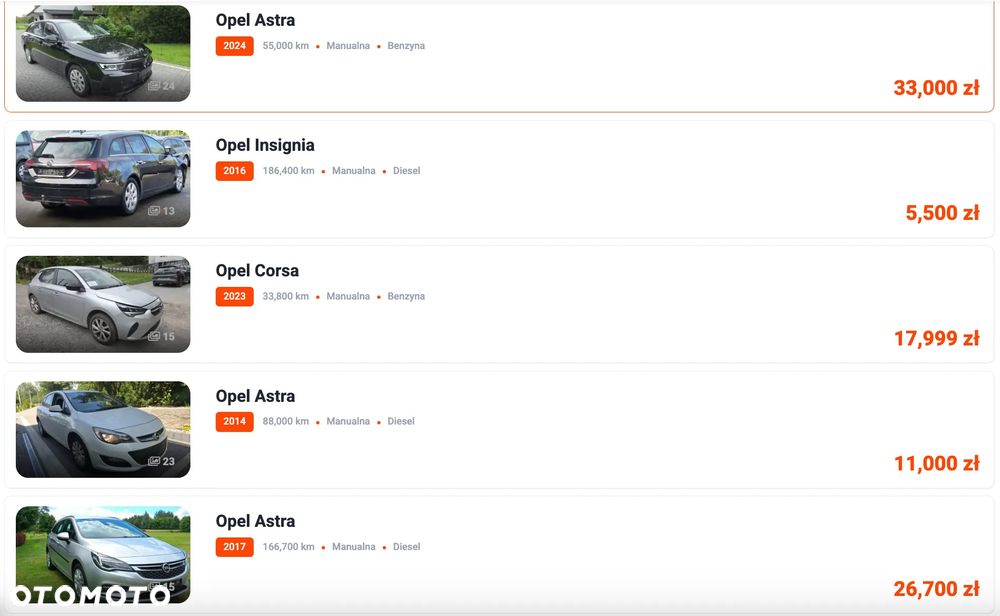Open the Opel Astra title priced 26,700 zł
Image resolution: width=1000 pixels, height=616 pixels.
(x=255, y=521)
